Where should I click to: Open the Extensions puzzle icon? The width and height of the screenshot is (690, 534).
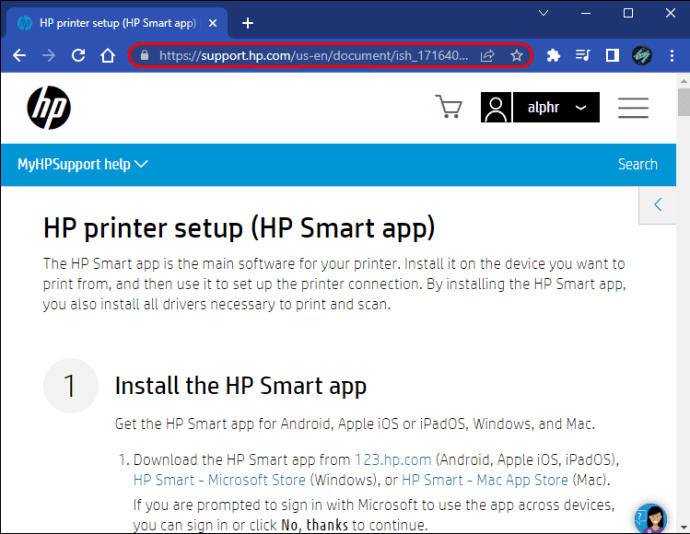(x=553, y=55)
